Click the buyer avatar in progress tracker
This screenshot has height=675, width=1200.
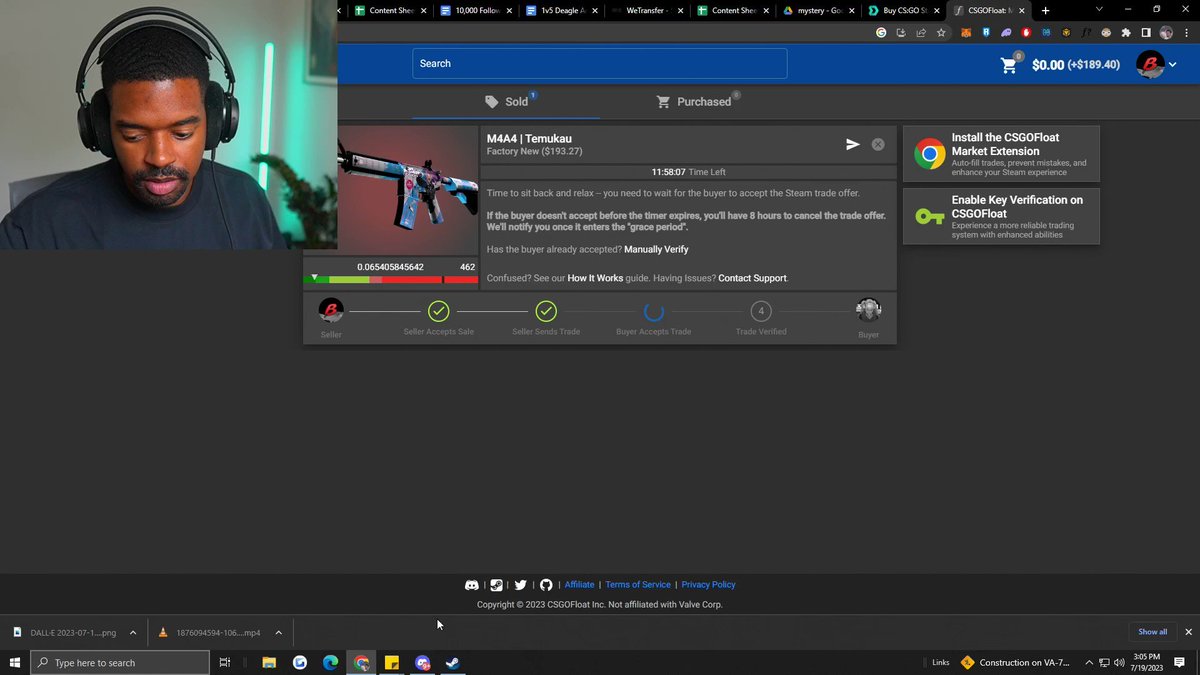click(868, 311)
